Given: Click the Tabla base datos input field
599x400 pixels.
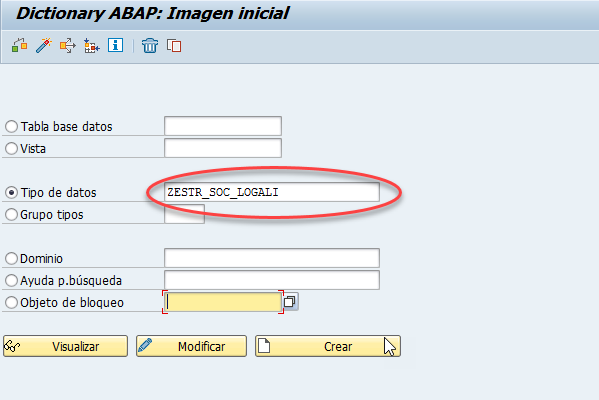Looking at the screenshot, I should pos(223,126).
